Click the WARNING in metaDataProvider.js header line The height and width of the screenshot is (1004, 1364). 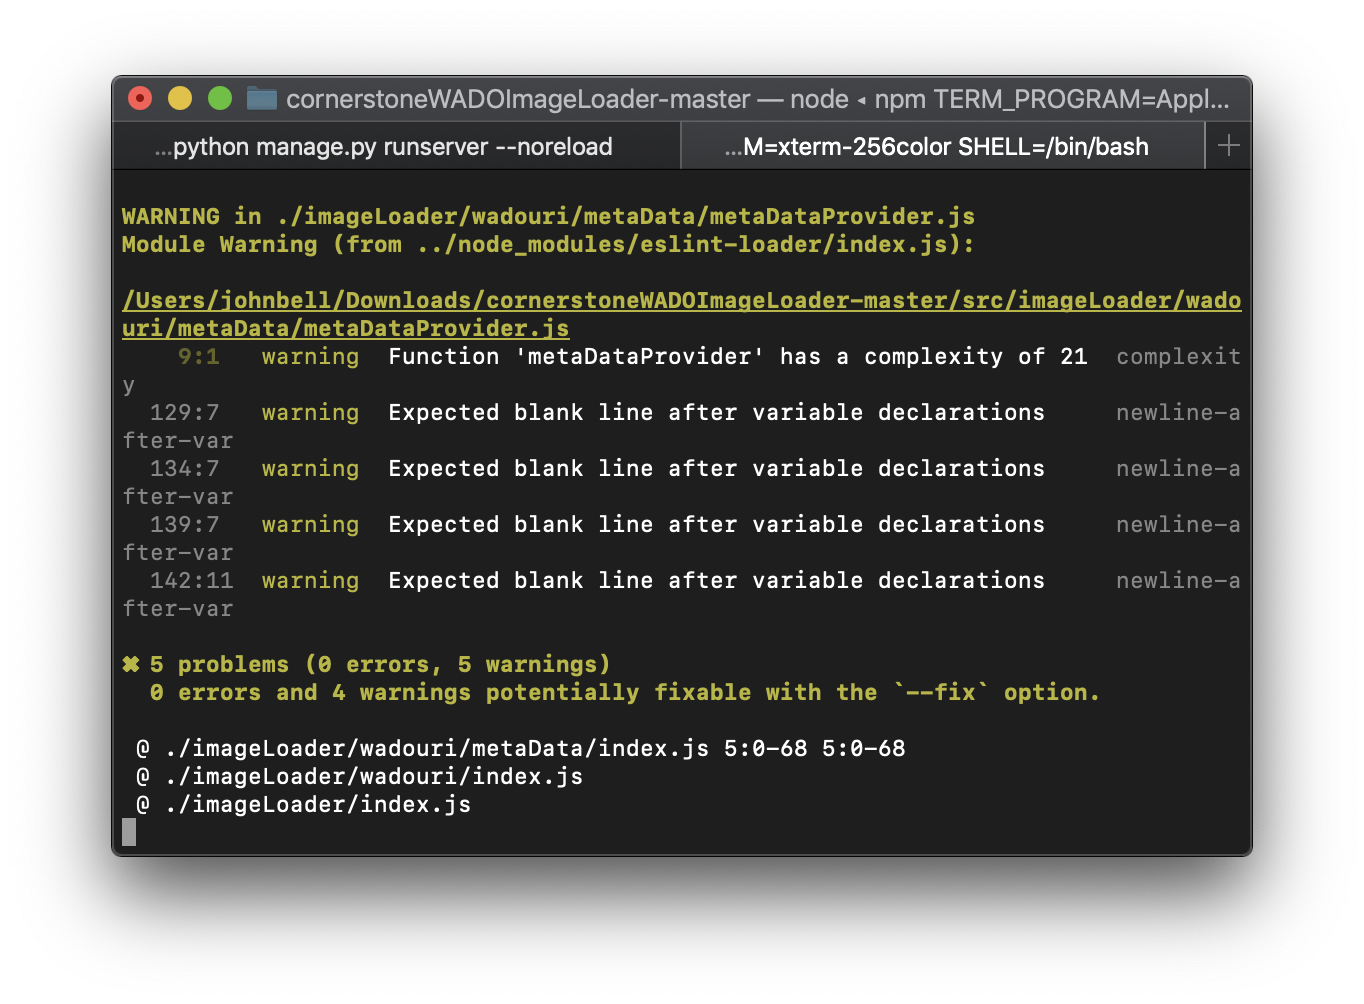pos(548,216)
